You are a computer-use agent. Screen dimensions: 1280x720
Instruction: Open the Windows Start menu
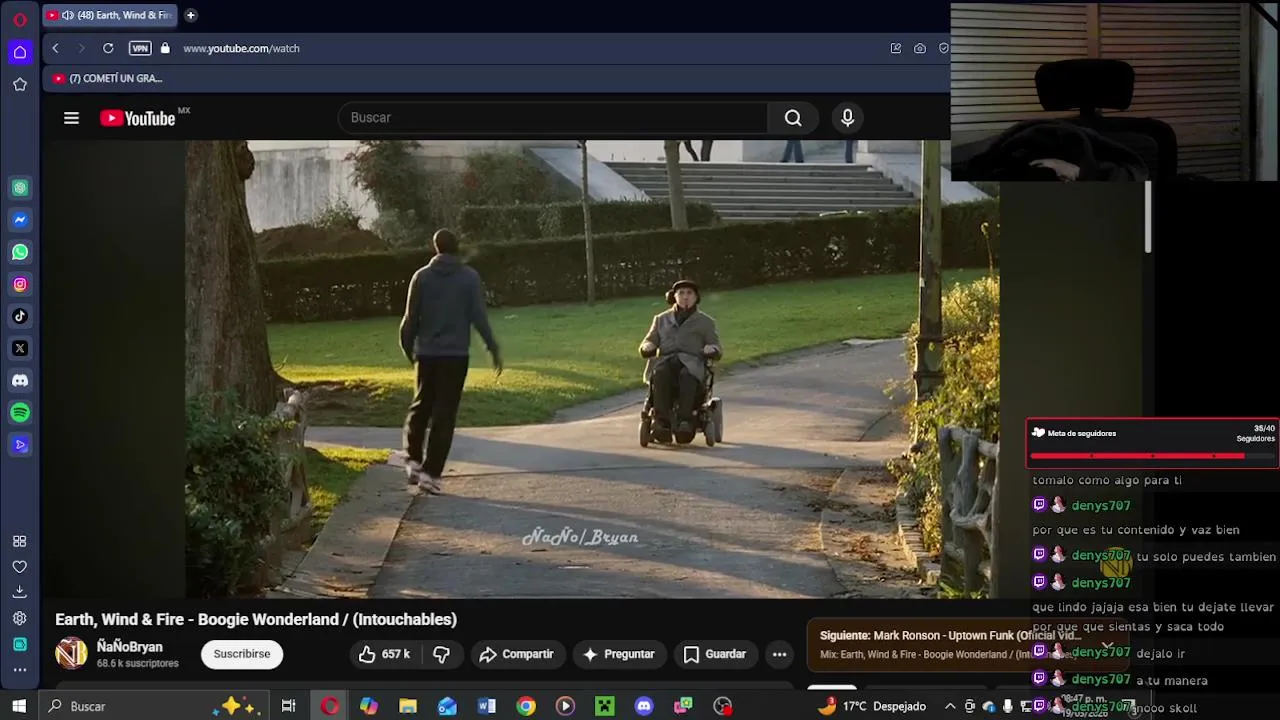tap(18, 706)
